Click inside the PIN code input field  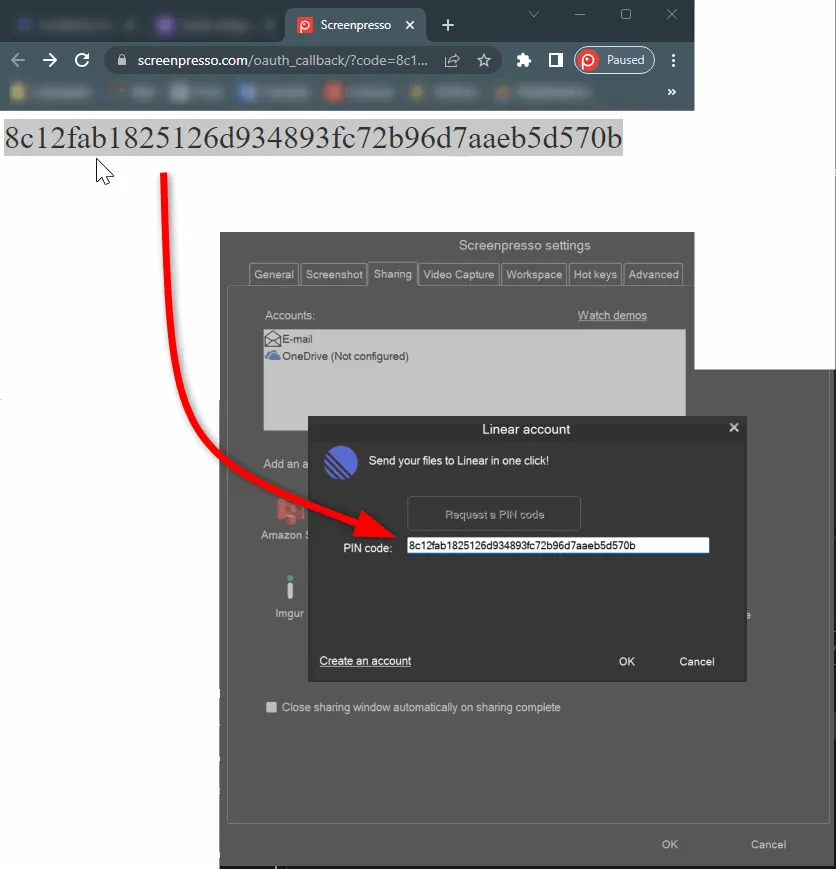tap(557, 545)
